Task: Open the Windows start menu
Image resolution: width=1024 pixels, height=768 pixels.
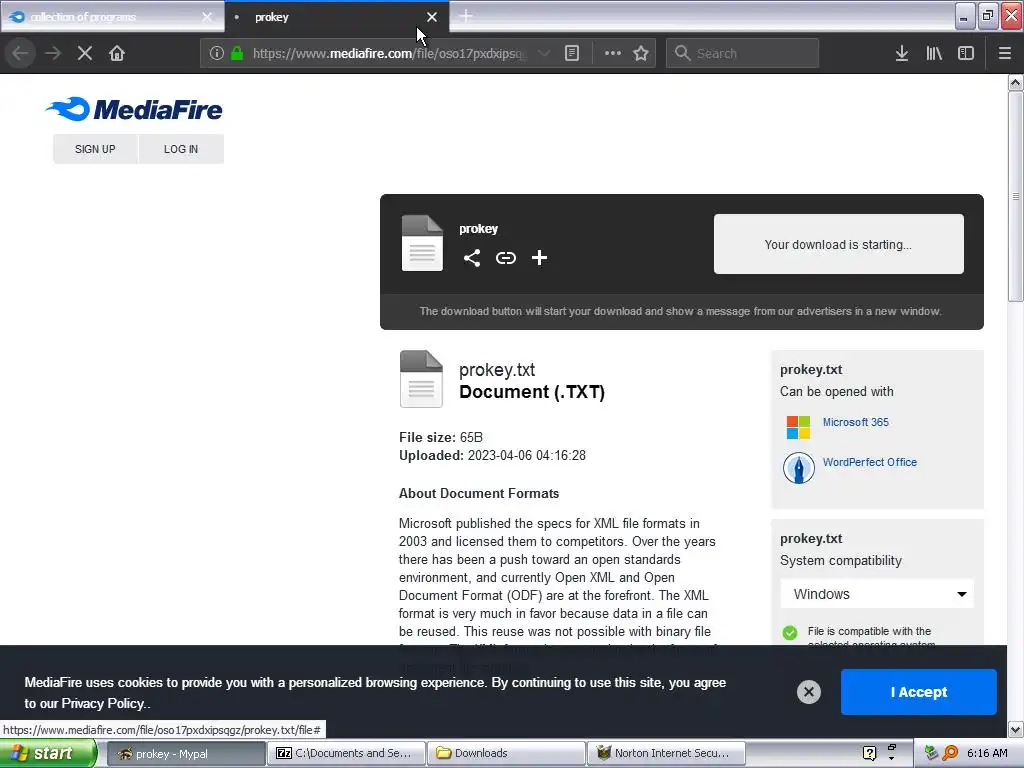Action: point(47,753)
